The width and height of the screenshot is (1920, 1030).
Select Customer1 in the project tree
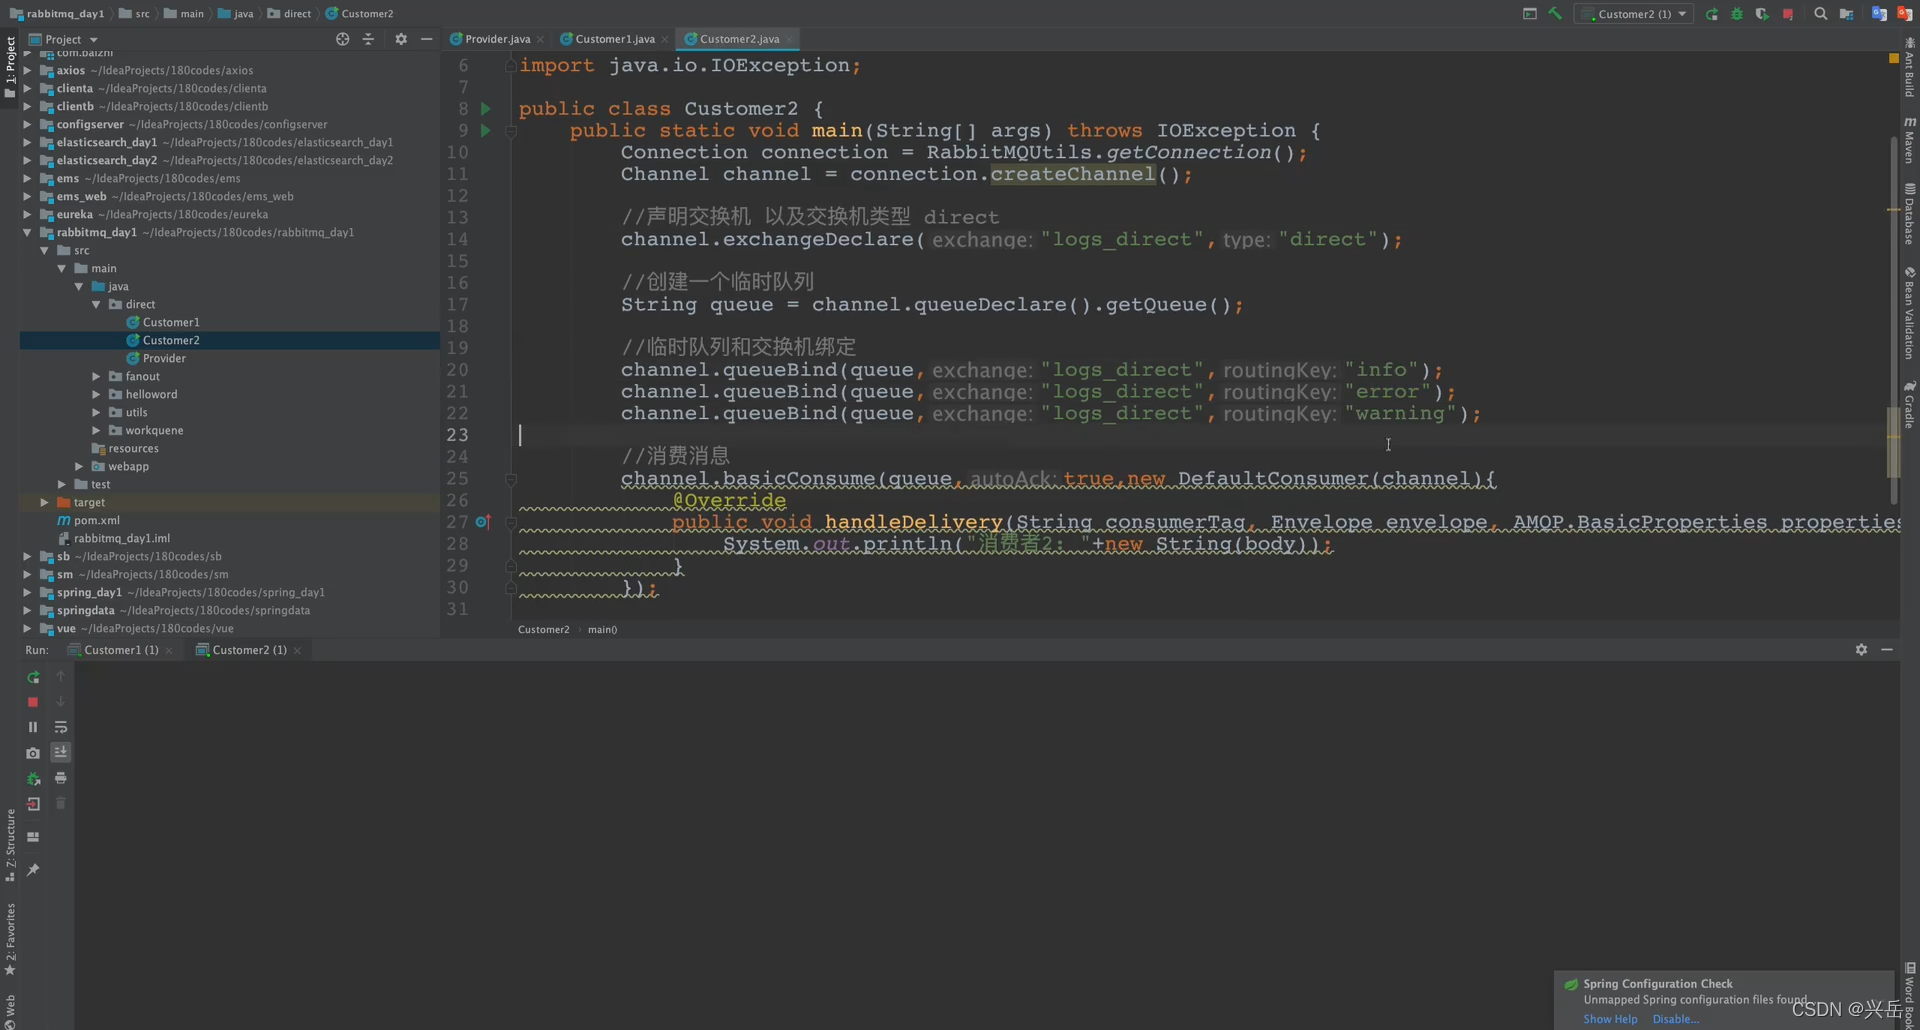coord(170,322)
